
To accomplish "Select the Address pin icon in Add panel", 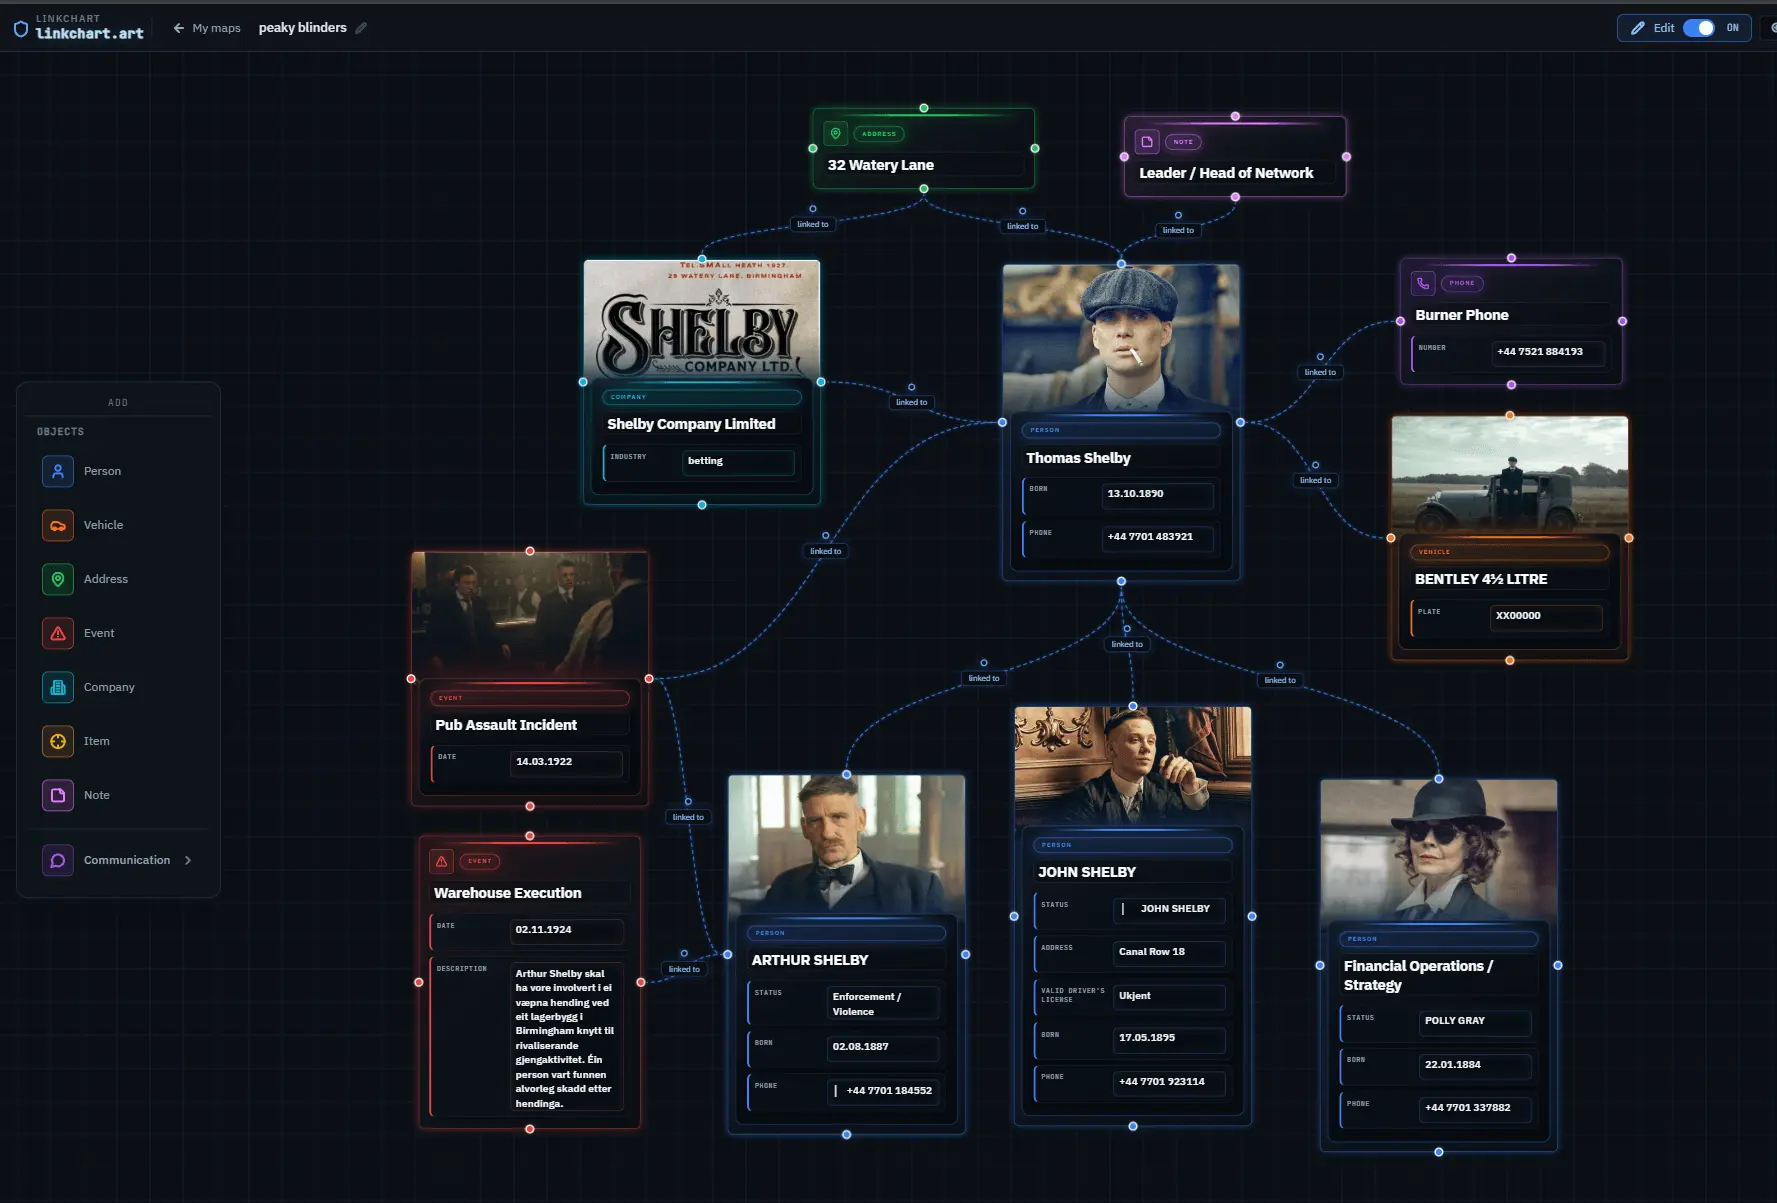I will [58, 579].
